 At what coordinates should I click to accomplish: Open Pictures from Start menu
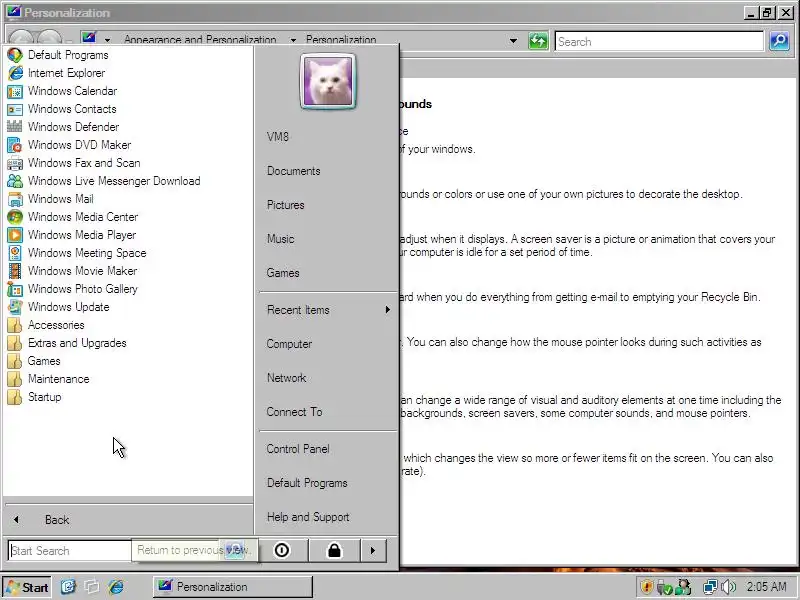285,205
